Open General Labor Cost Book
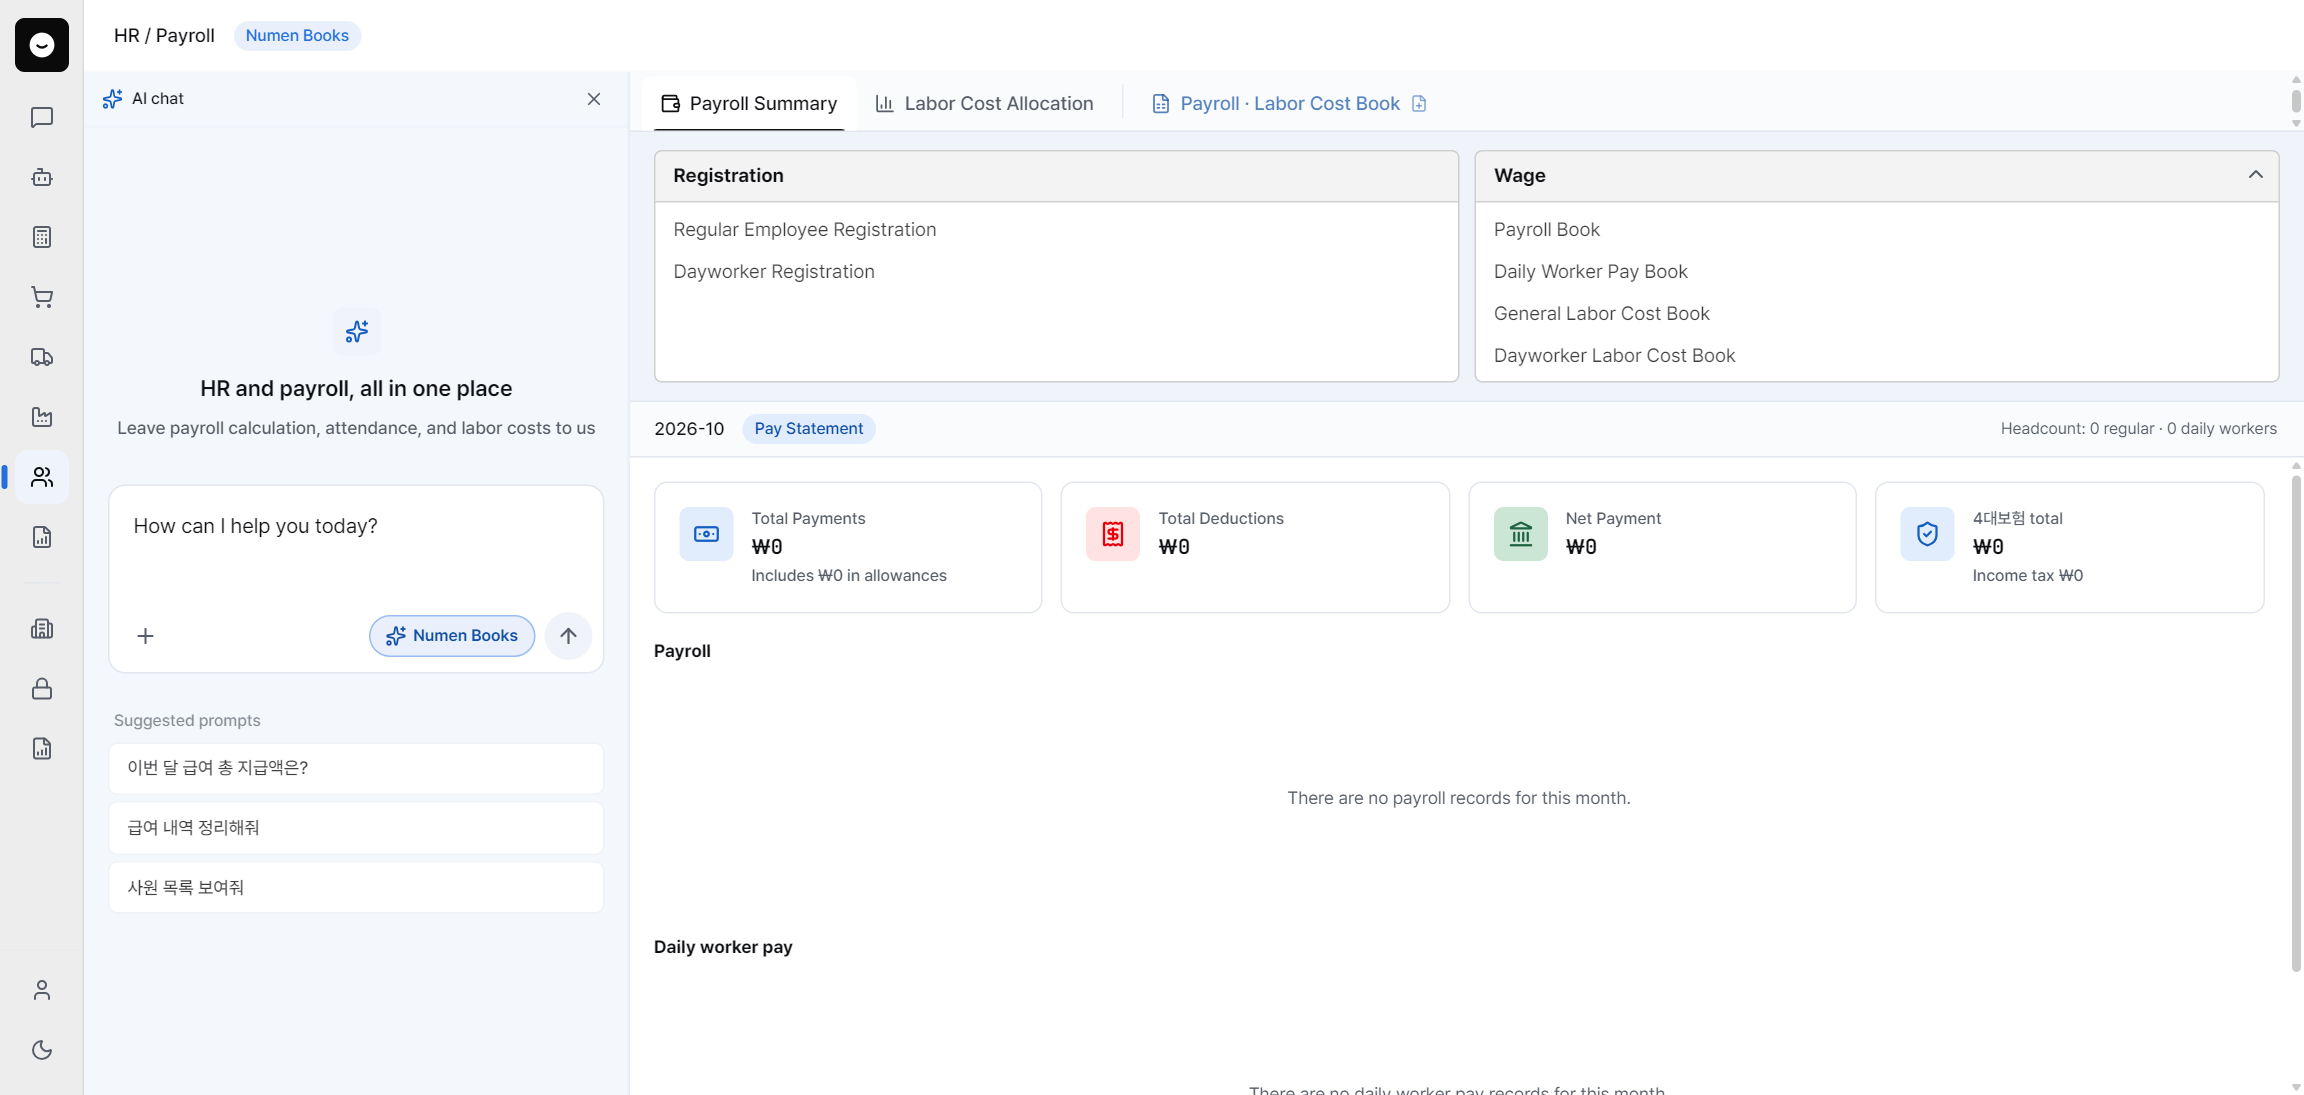 (1602, 313)
